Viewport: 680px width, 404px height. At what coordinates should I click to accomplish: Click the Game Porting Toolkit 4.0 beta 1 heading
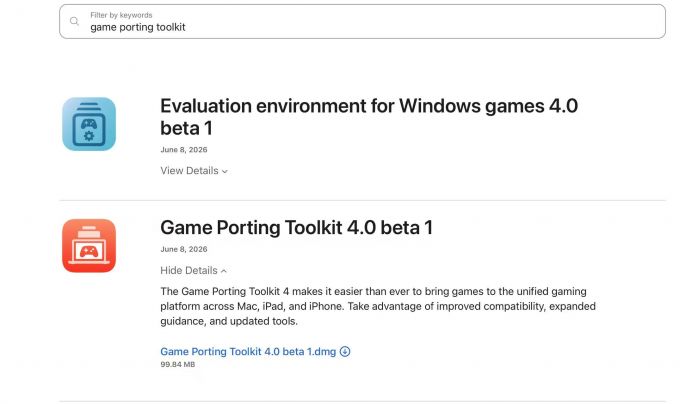pyautogui.click(x=297, y=228)
